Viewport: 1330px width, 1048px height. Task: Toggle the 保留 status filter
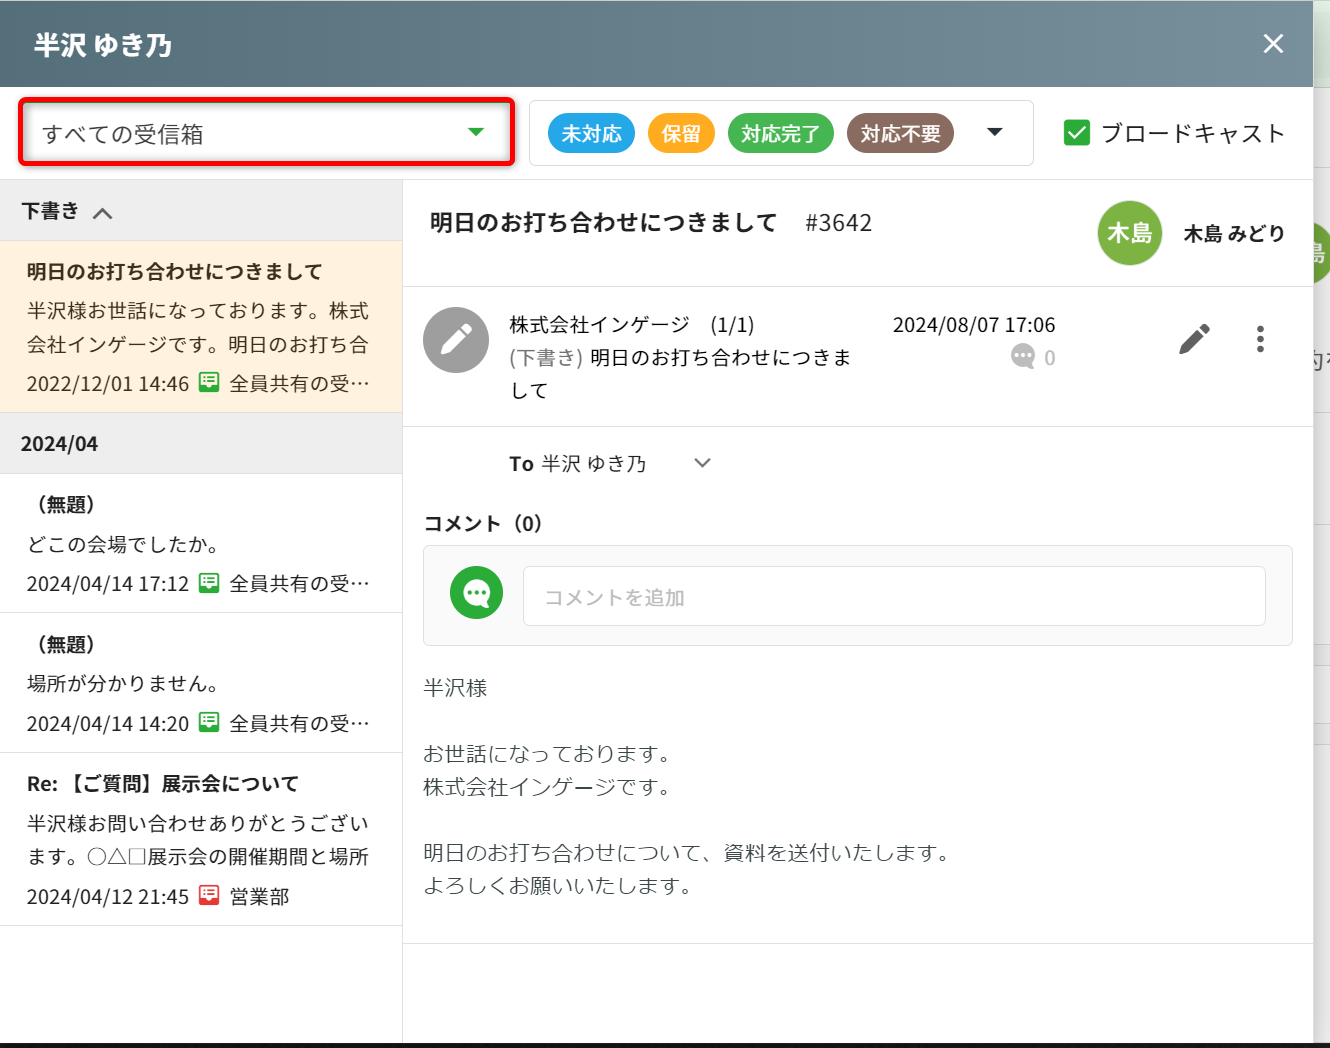681,133
